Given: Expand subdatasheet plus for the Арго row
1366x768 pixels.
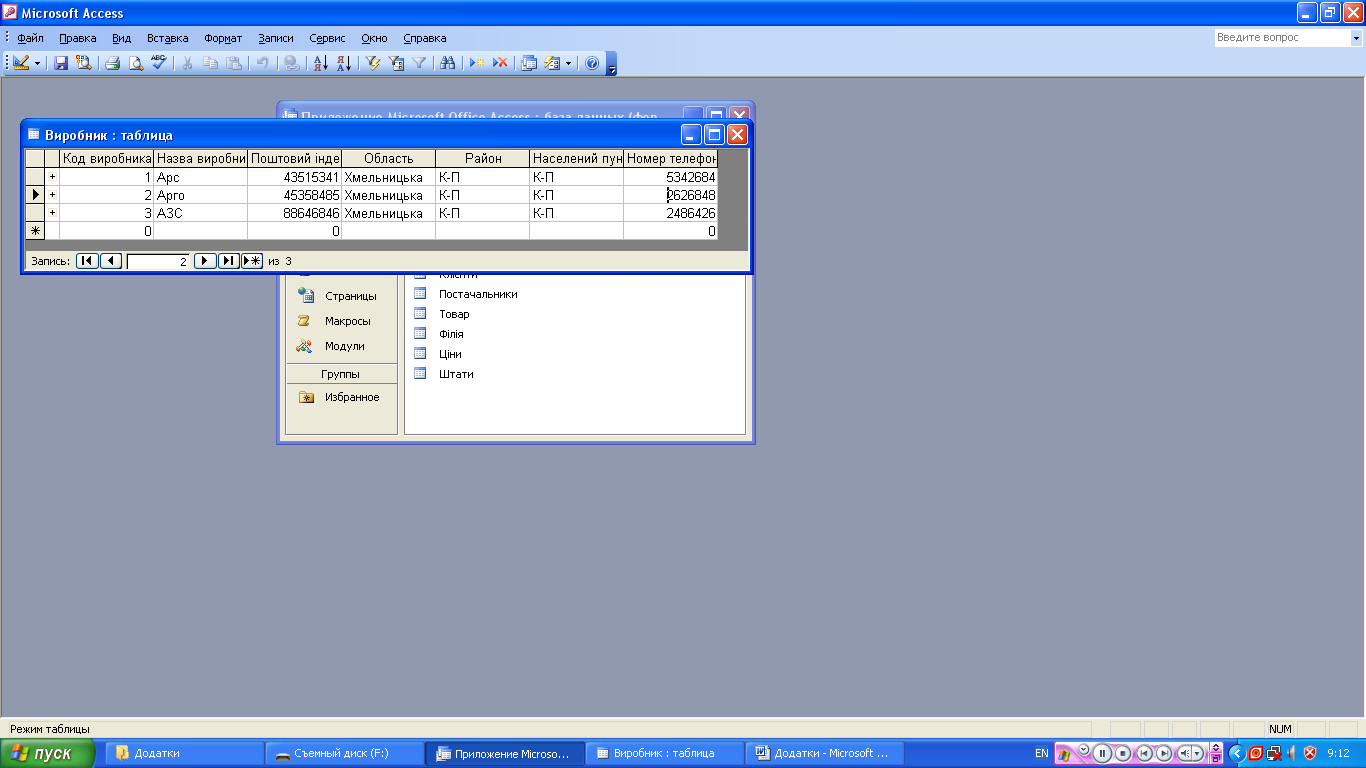Looking at the screenshot, I should point(52,195).
